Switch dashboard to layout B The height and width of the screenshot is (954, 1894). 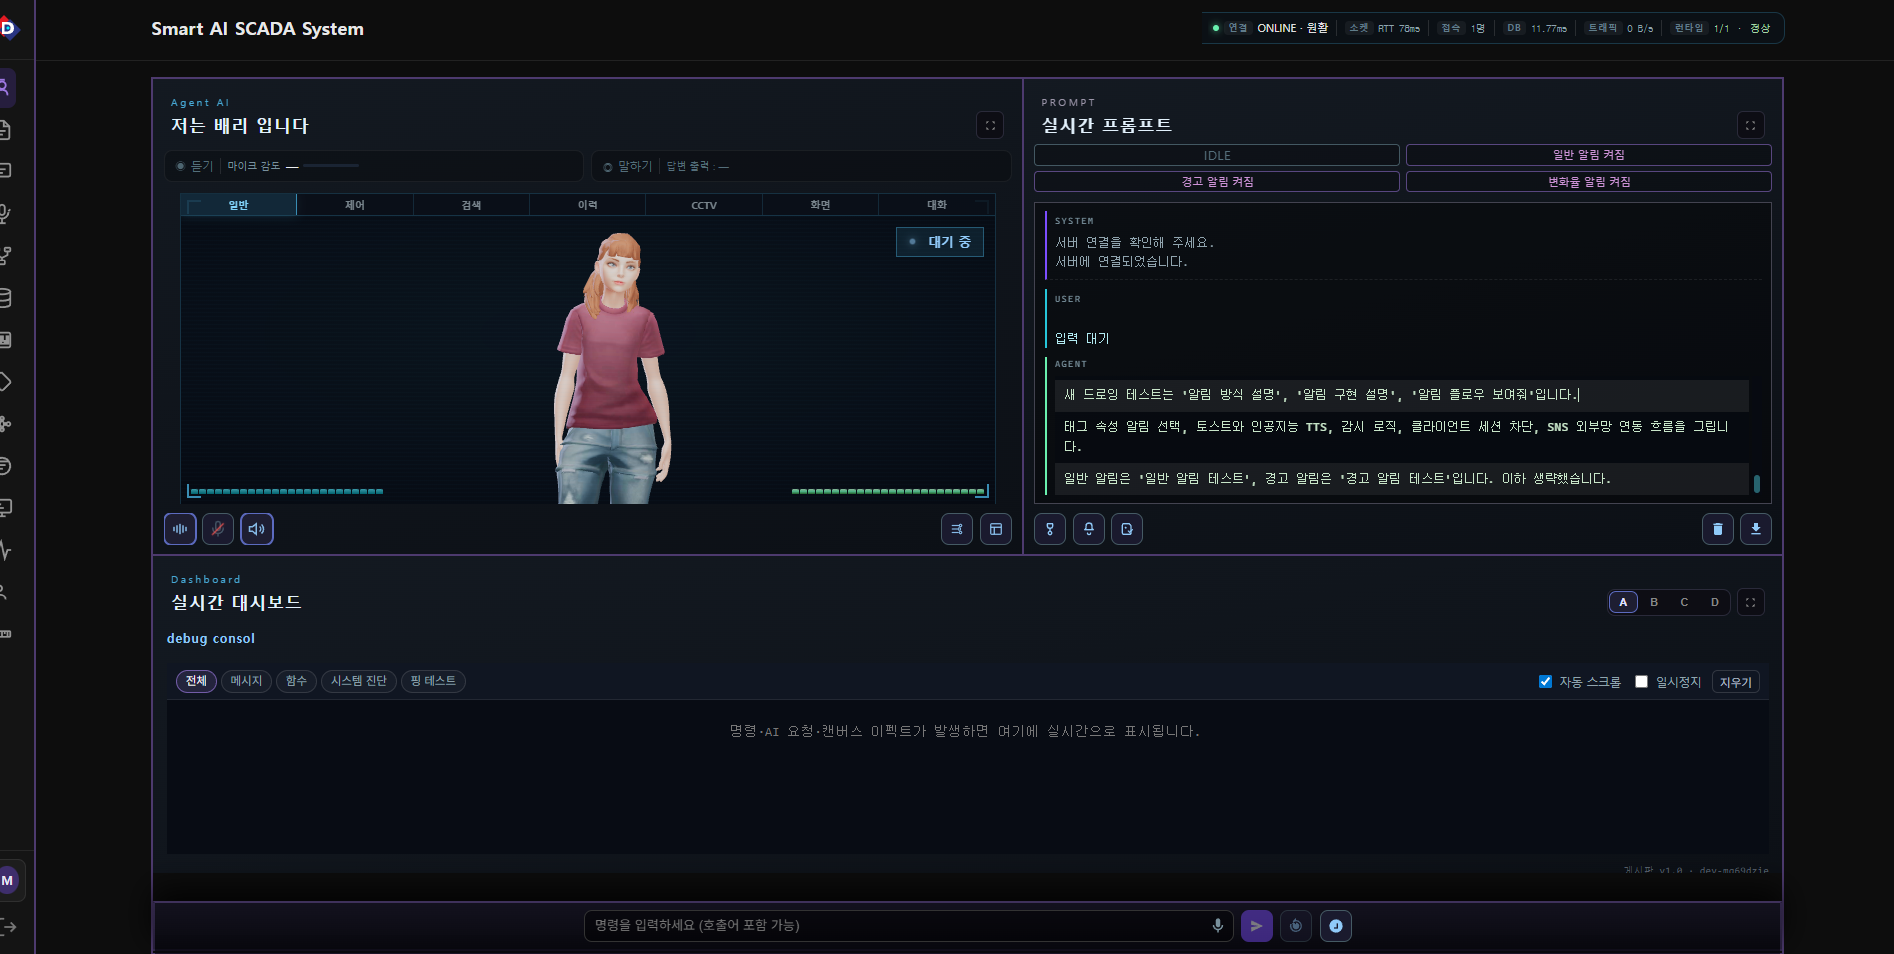1654,602
